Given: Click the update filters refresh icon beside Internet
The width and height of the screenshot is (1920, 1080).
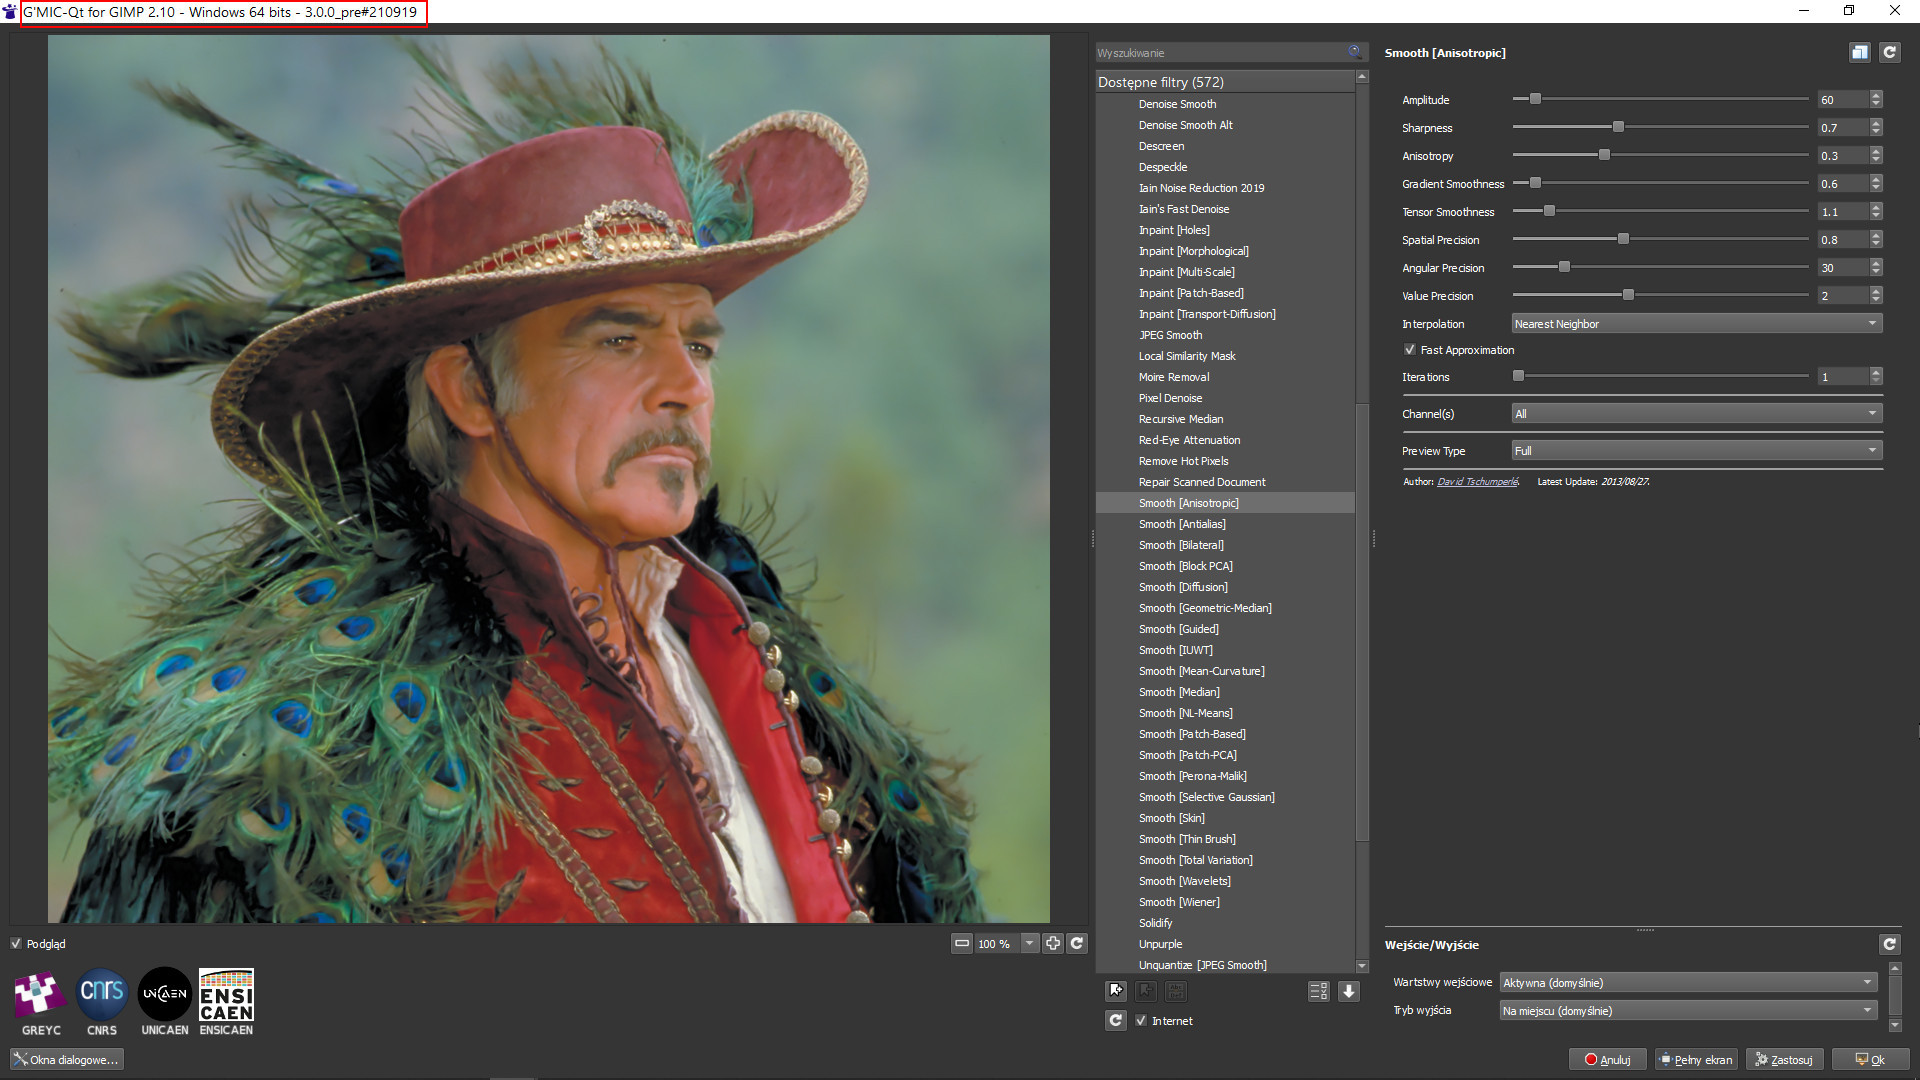Looking at the screenshot, I should point(1116,1020).
